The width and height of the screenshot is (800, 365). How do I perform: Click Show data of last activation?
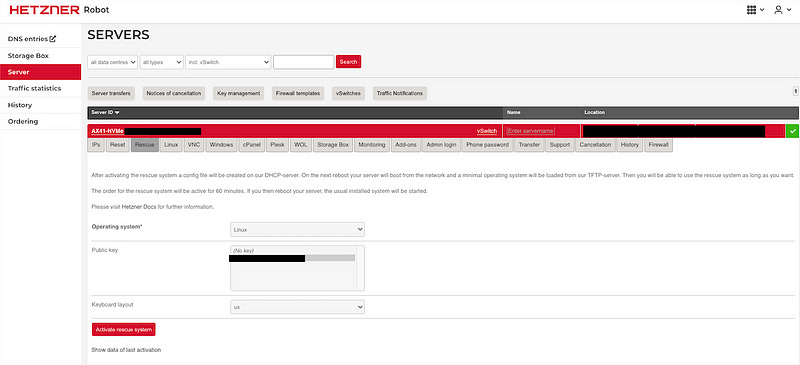[x=126, y=350]
